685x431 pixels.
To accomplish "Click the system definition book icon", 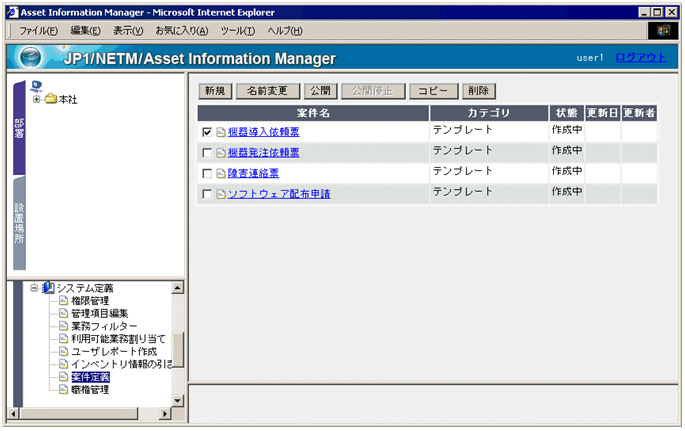I will point(47,288).
